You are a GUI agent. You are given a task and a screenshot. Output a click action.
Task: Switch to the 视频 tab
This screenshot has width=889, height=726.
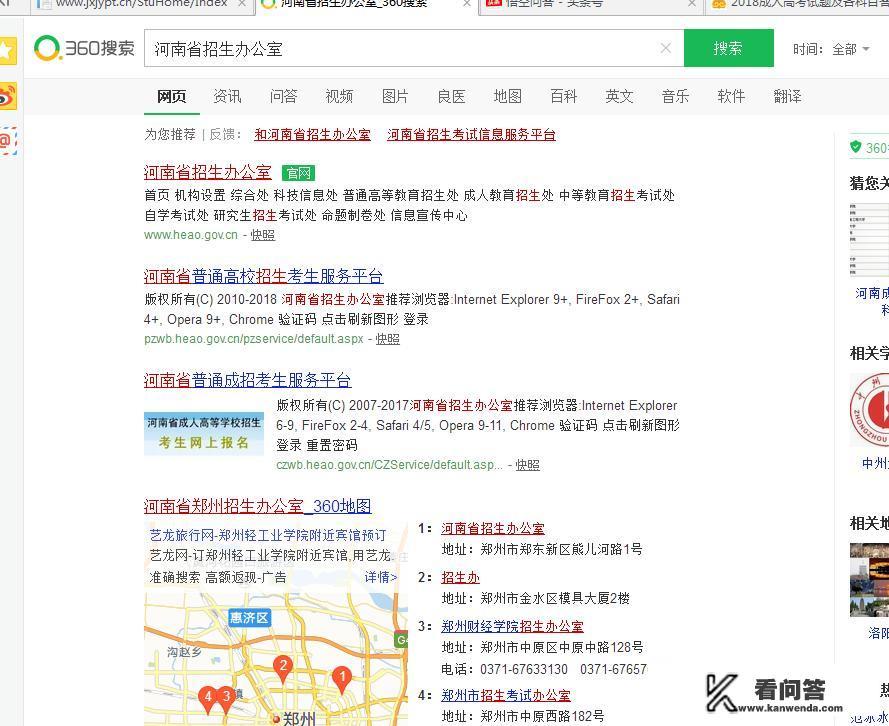pos(339,96)
